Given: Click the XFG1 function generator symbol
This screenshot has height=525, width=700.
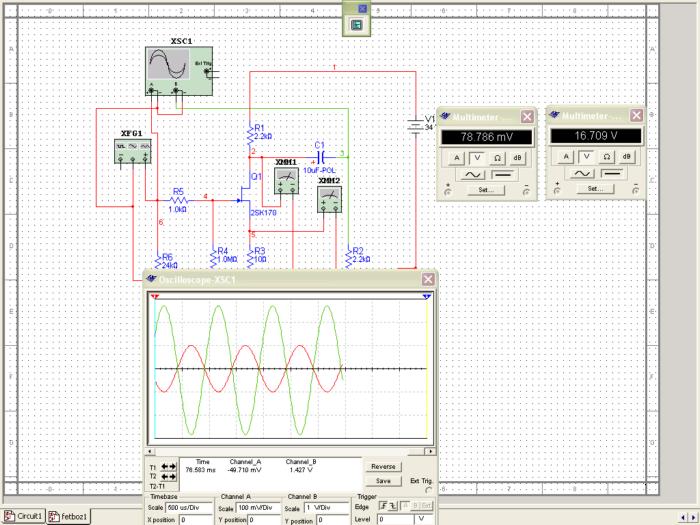Looking at the screenshot, I should (x=133, y=151).
